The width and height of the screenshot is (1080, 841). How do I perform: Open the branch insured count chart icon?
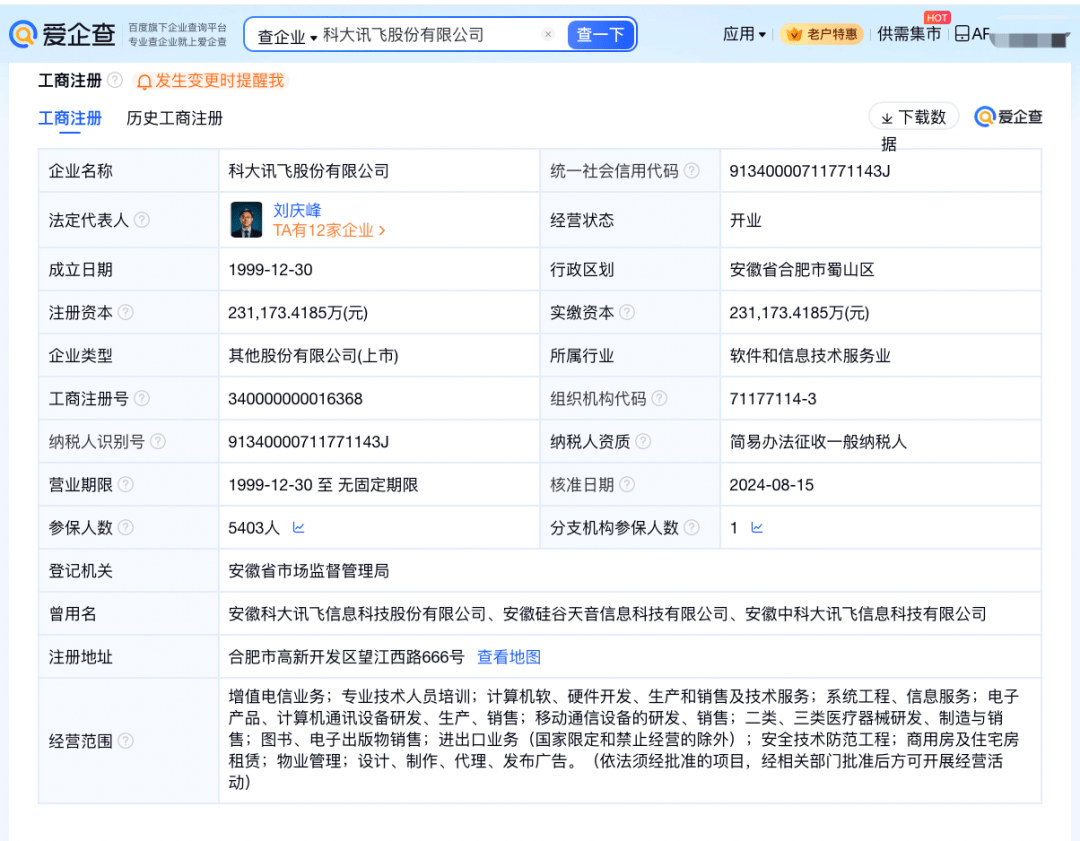click(x=757, y=527)
